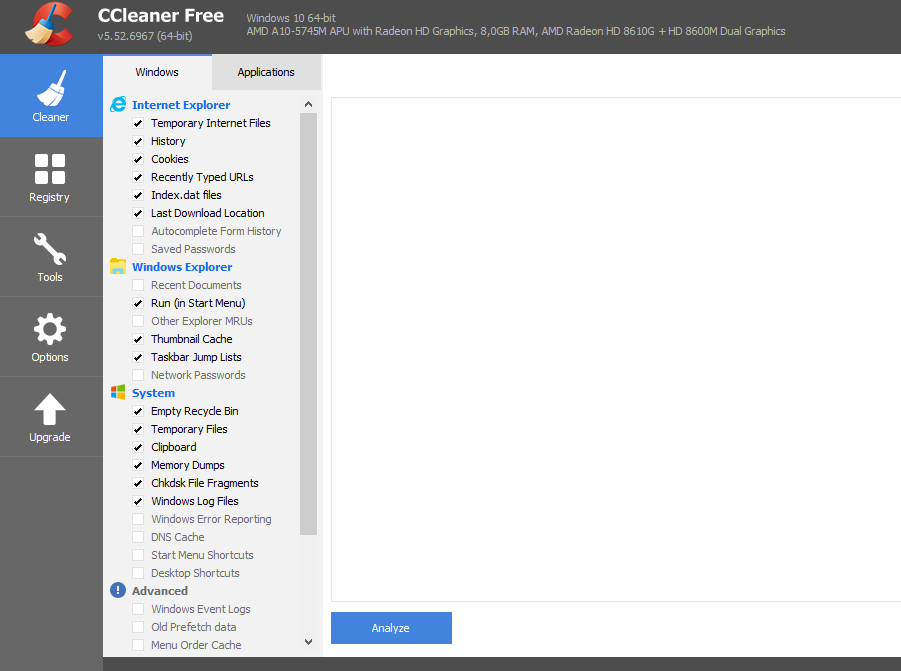Switch to the Windows tab
Image resolution: width=901 pixels, height=671 pixels.
coord(157,72)
